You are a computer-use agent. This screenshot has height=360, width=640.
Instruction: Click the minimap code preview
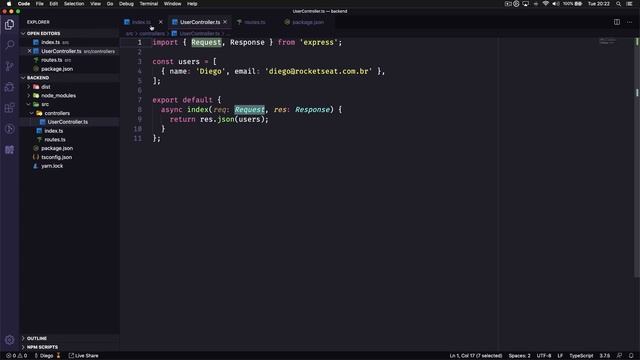(x=607, y=41)
